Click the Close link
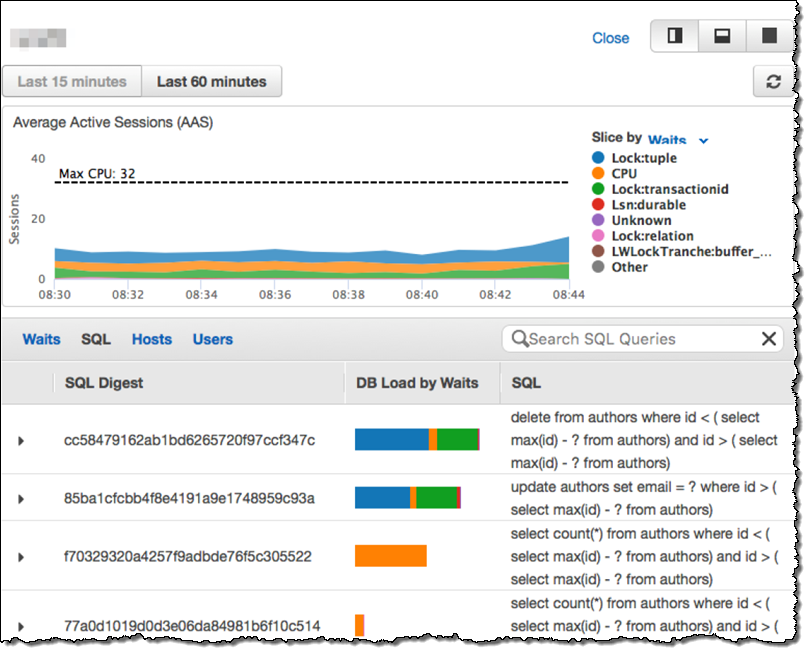The width and height of the screenshot is (810, 653). [610, 38]
